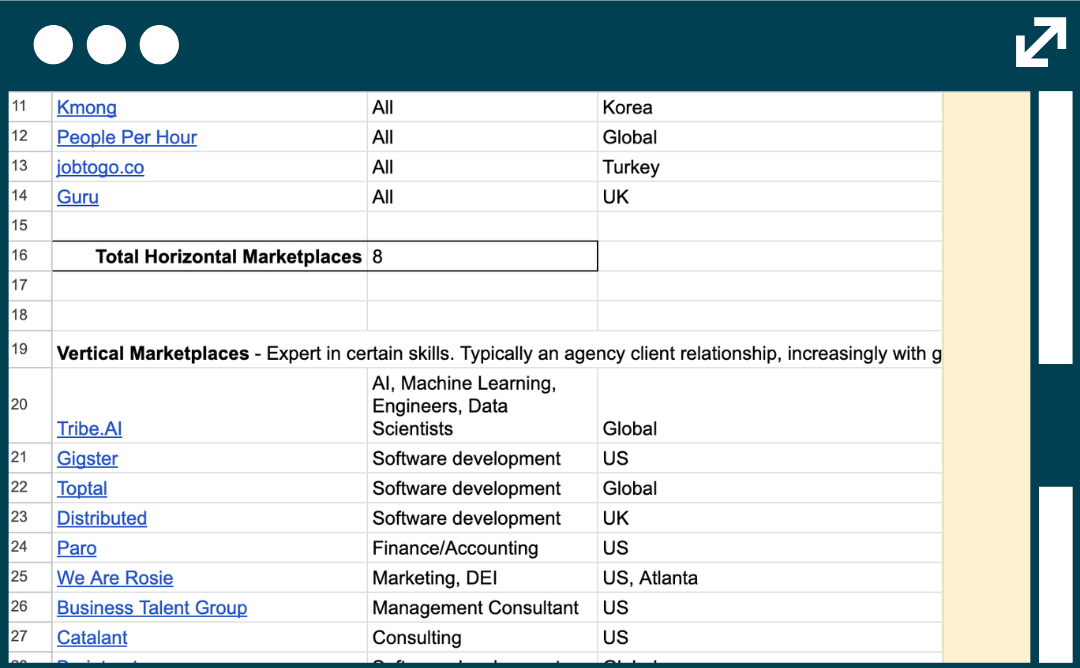Image resolution: width=1080 pixels, height=668 pixels.
Task: Click the Global cell in People Per Hour row
Action: (769, 137)
